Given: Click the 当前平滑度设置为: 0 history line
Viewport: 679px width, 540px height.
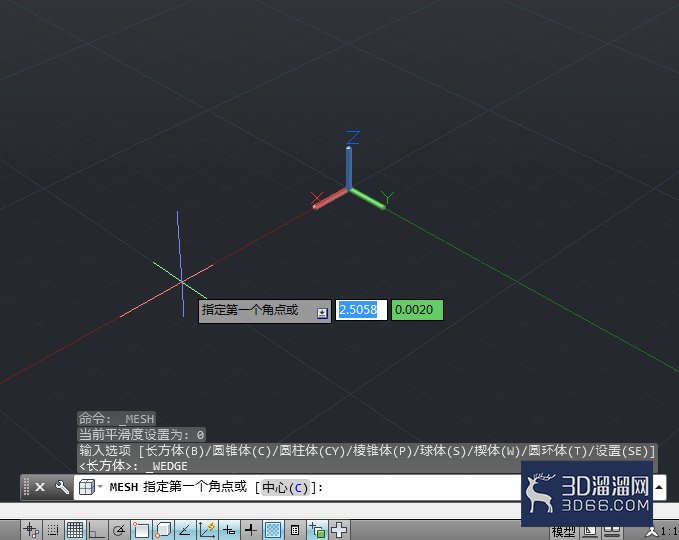Looking at the screenshot, I should [141, 434].
